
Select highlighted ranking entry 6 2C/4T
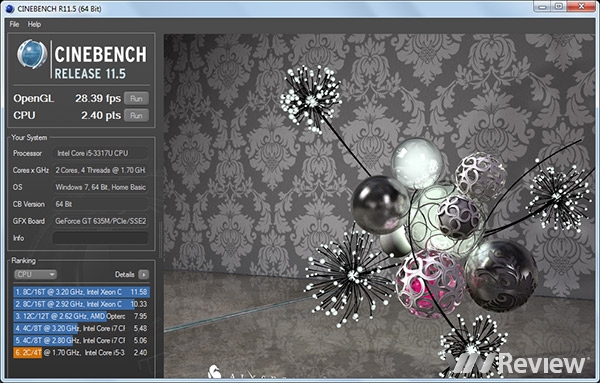point(81,352)
